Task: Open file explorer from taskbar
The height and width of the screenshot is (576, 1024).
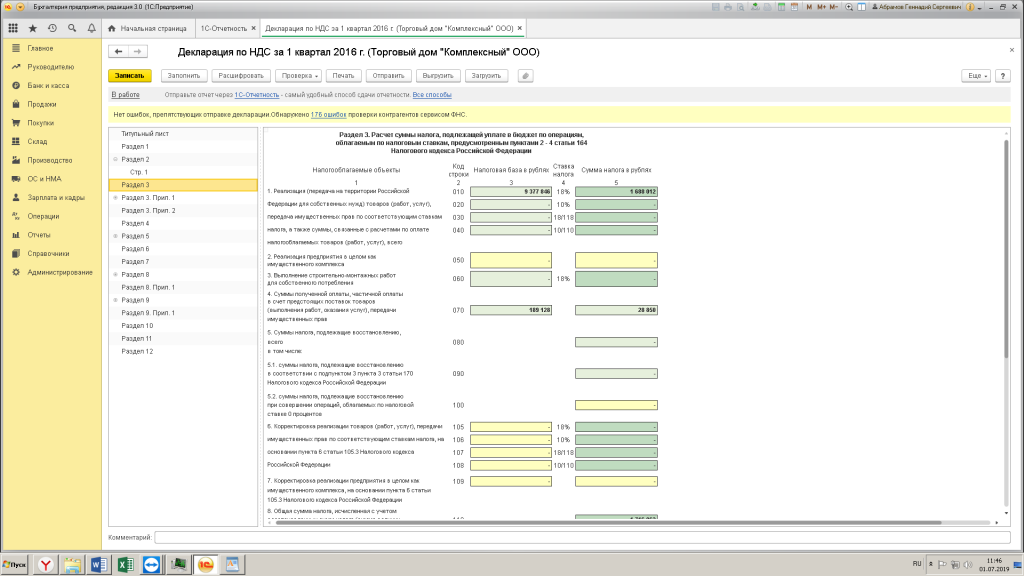Action: click(72, 564)
